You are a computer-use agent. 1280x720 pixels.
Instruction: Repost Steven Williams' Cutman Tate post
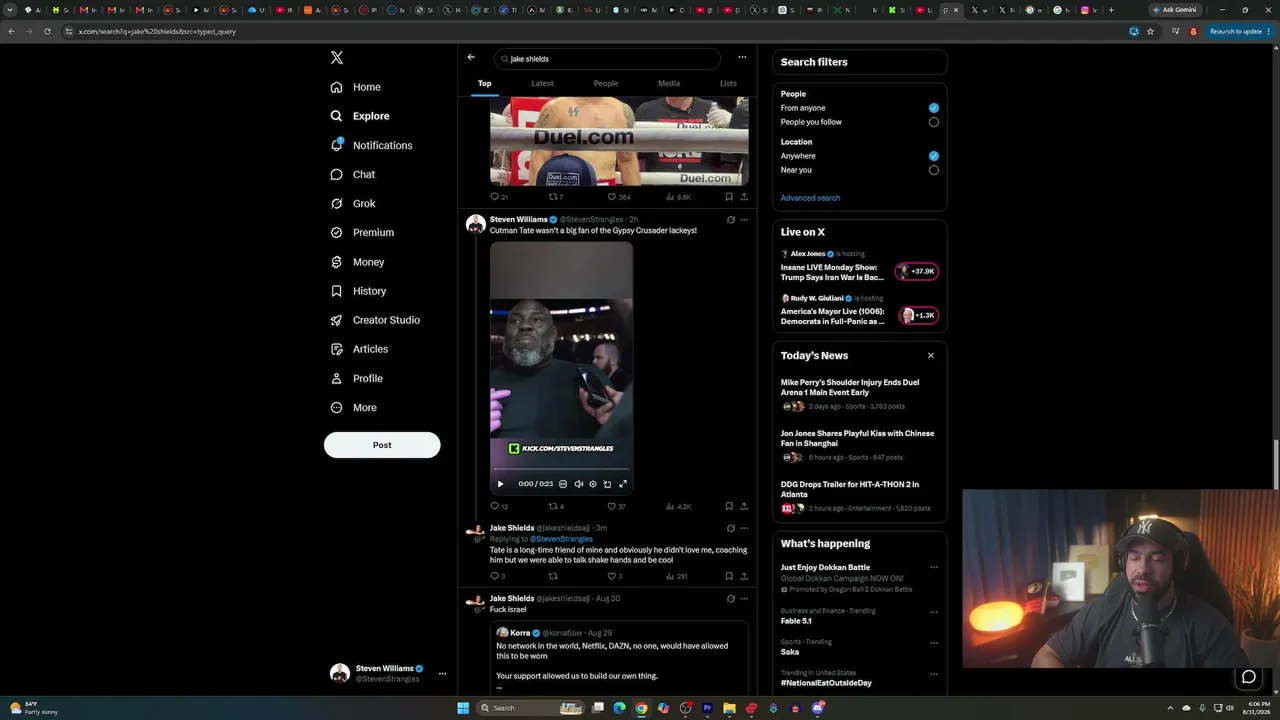(x=556, y=506)
